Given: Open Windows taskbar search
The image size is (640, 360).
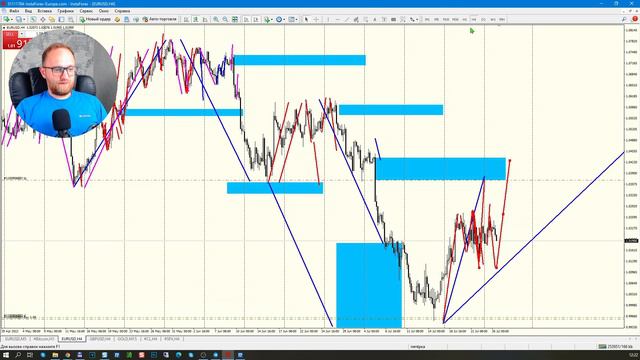Looking at the screenshot, I should pos(18,355).
